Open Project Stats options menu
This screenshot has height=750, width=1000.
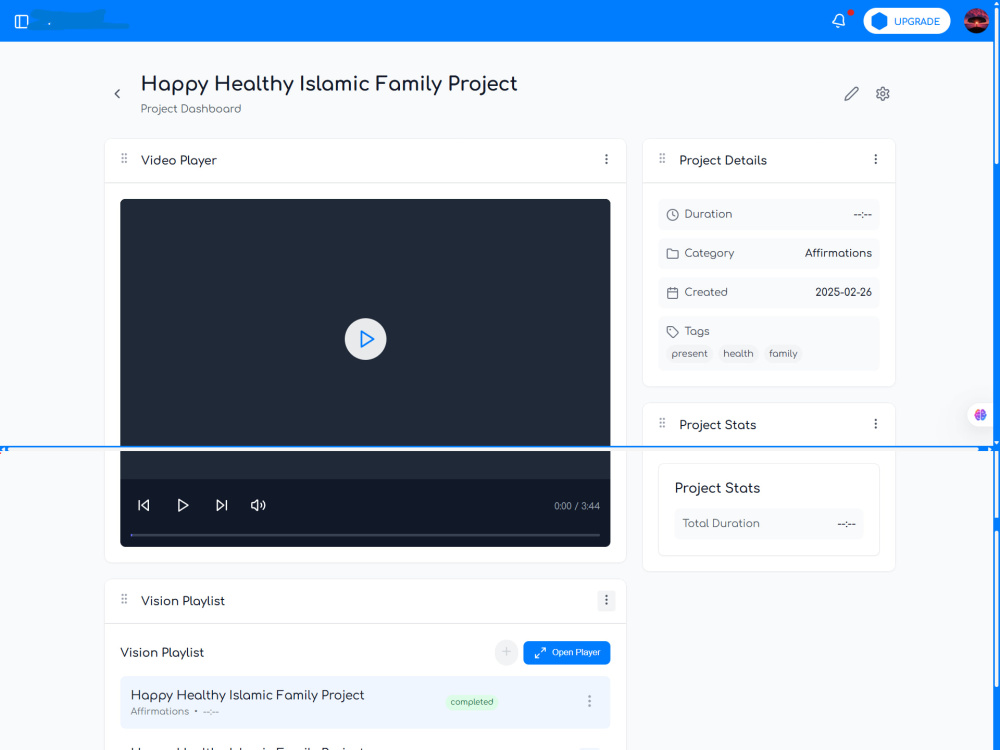[x=876, y=424]
